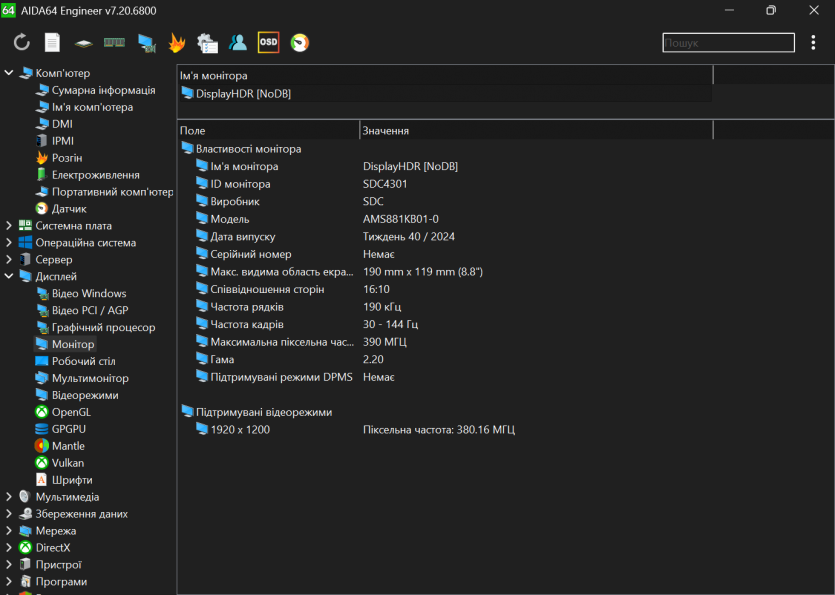The image size is (835, 595).
Task: Launch the memory benchmark RAM icon
Action: tap(115, 43)
